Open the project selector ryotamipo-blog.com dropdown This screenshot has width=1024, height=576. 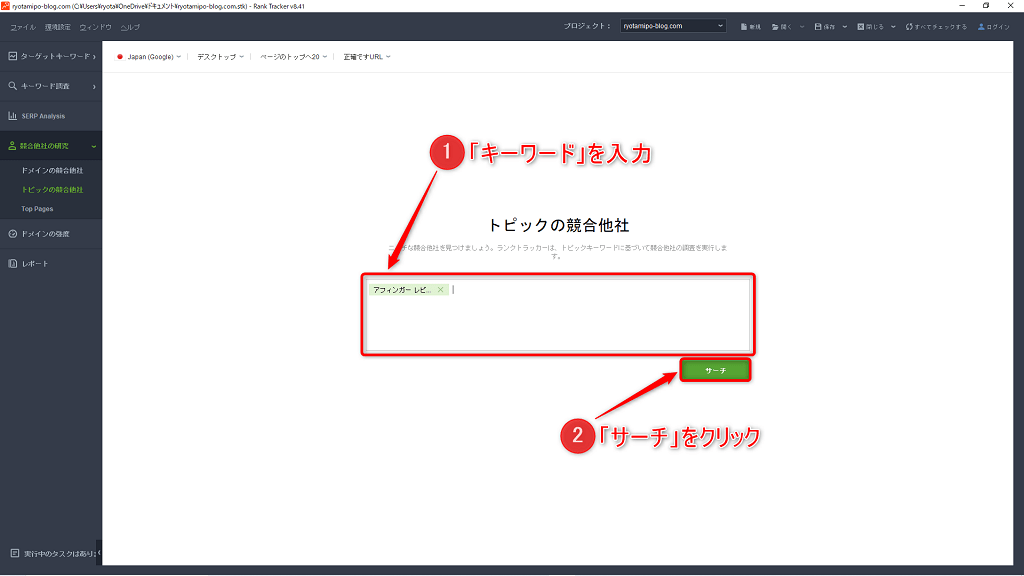click(x=672, y=26)
